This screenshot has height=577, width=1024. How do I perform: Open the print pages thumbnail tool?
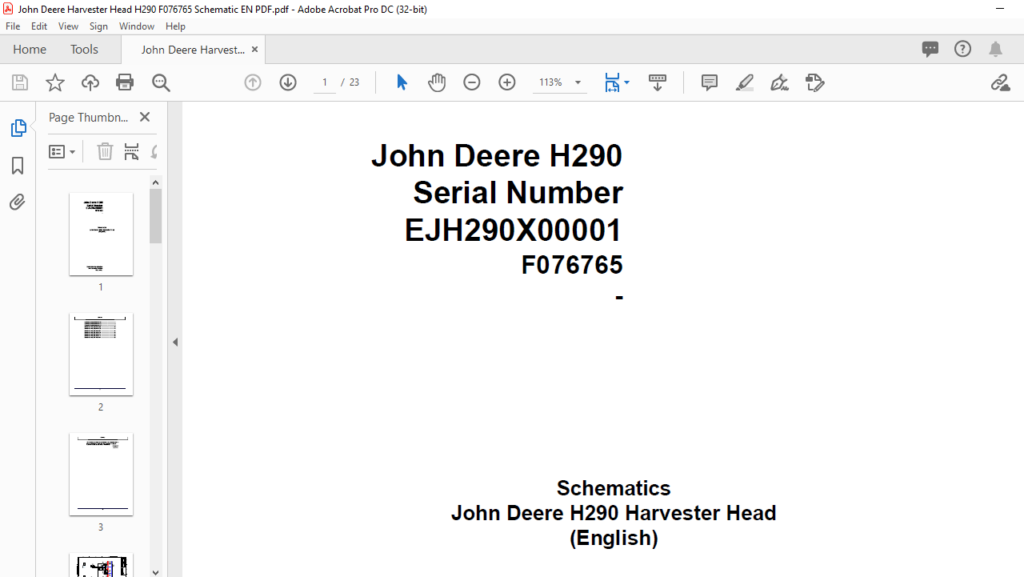pos(131,151)
